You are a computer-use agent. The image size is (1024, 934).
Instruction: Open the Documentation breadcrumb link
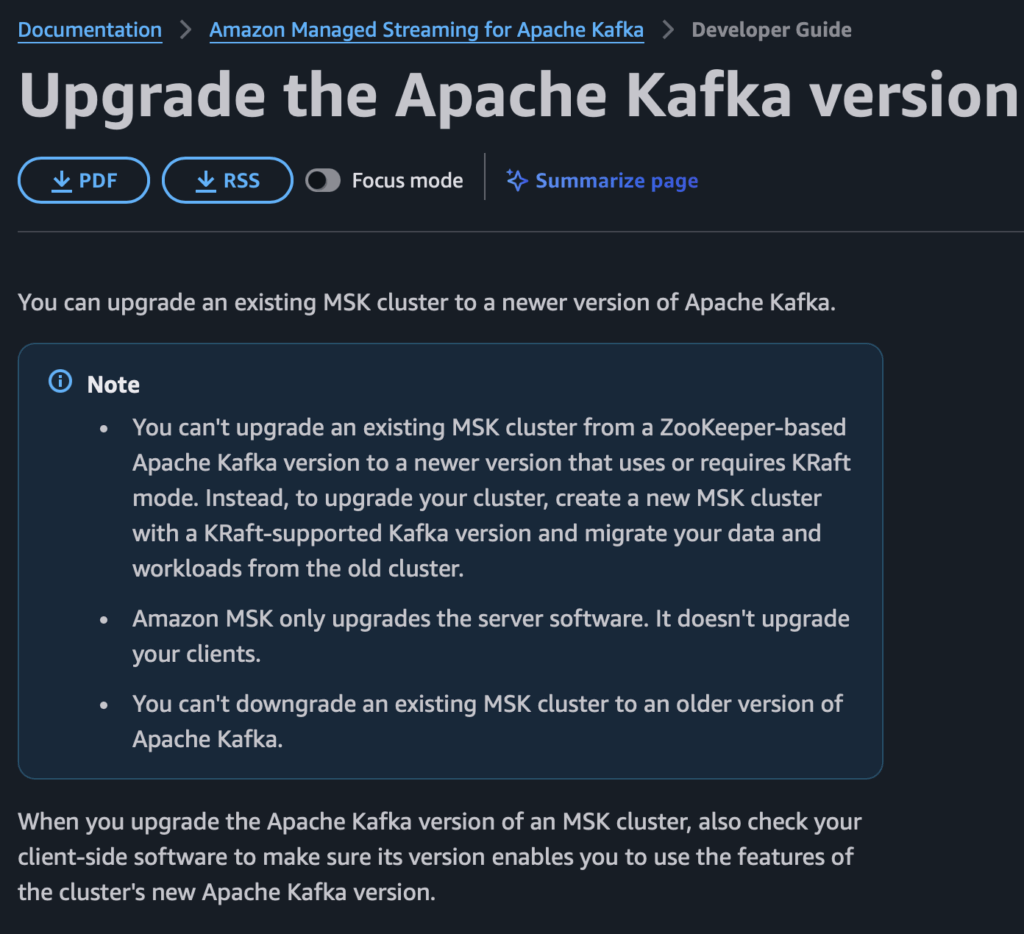(x=89, y=29)
